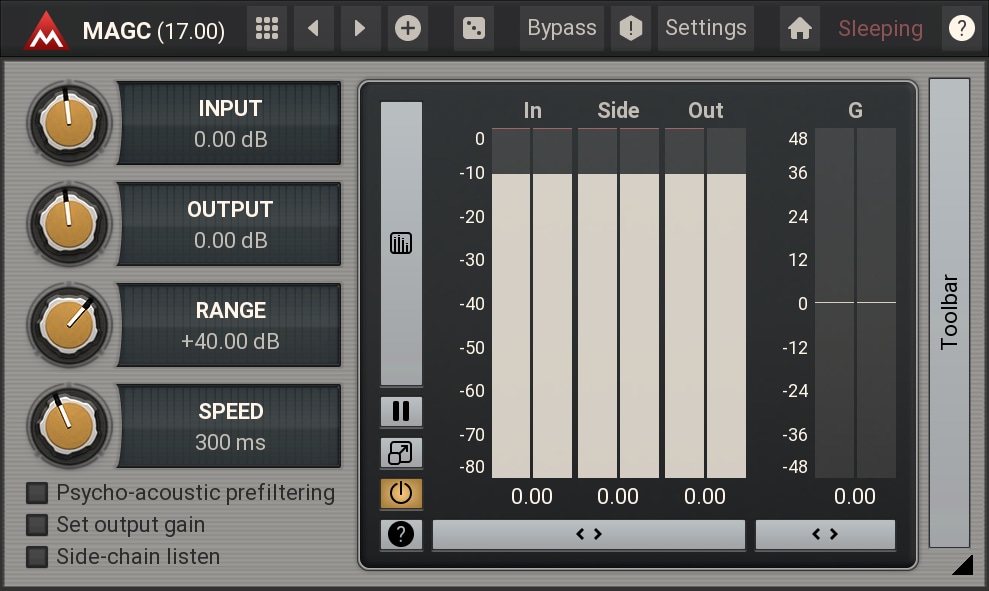Click the add preset plus icon
The height and width of the screenshot is (591, 989).
coord(407,28)
